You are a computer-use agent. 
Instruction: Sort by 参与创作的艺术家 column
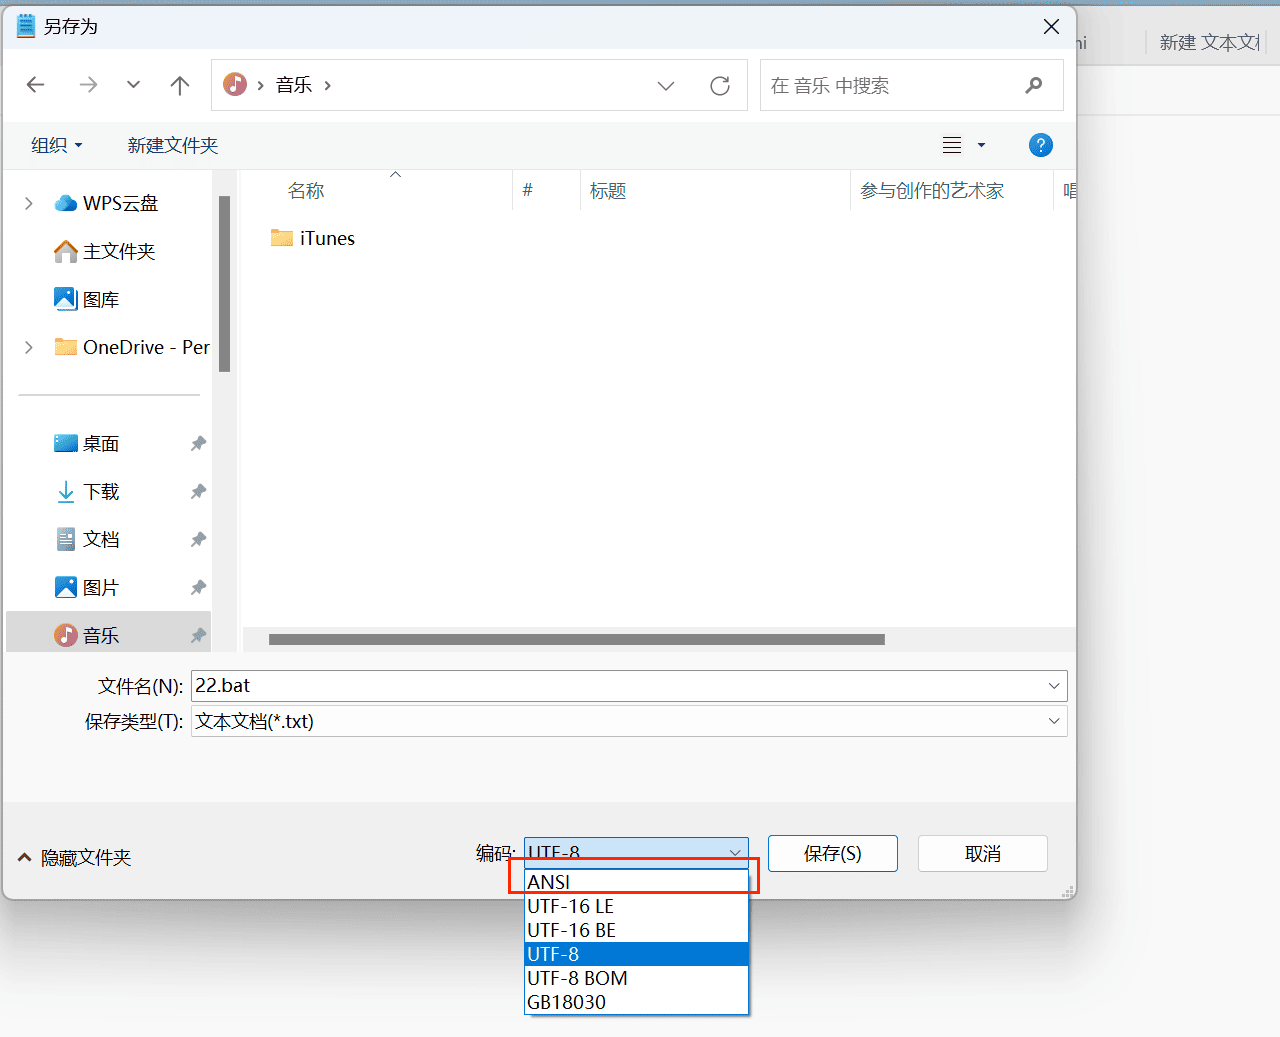click(932, 191)
